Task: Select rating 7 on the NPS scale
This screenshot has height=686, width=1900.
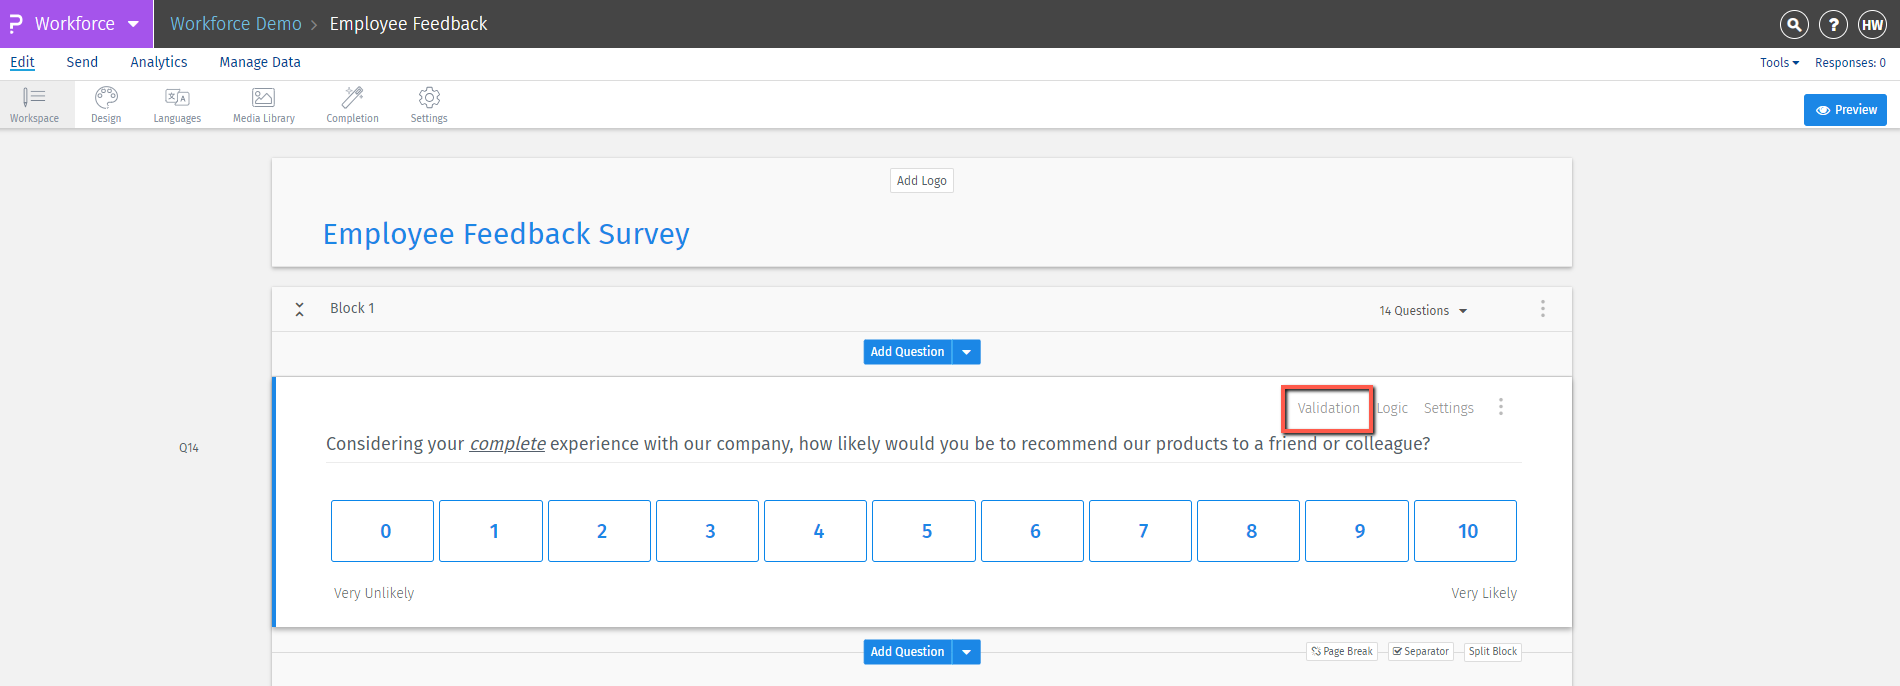Action: click(x=1140, y=531)
